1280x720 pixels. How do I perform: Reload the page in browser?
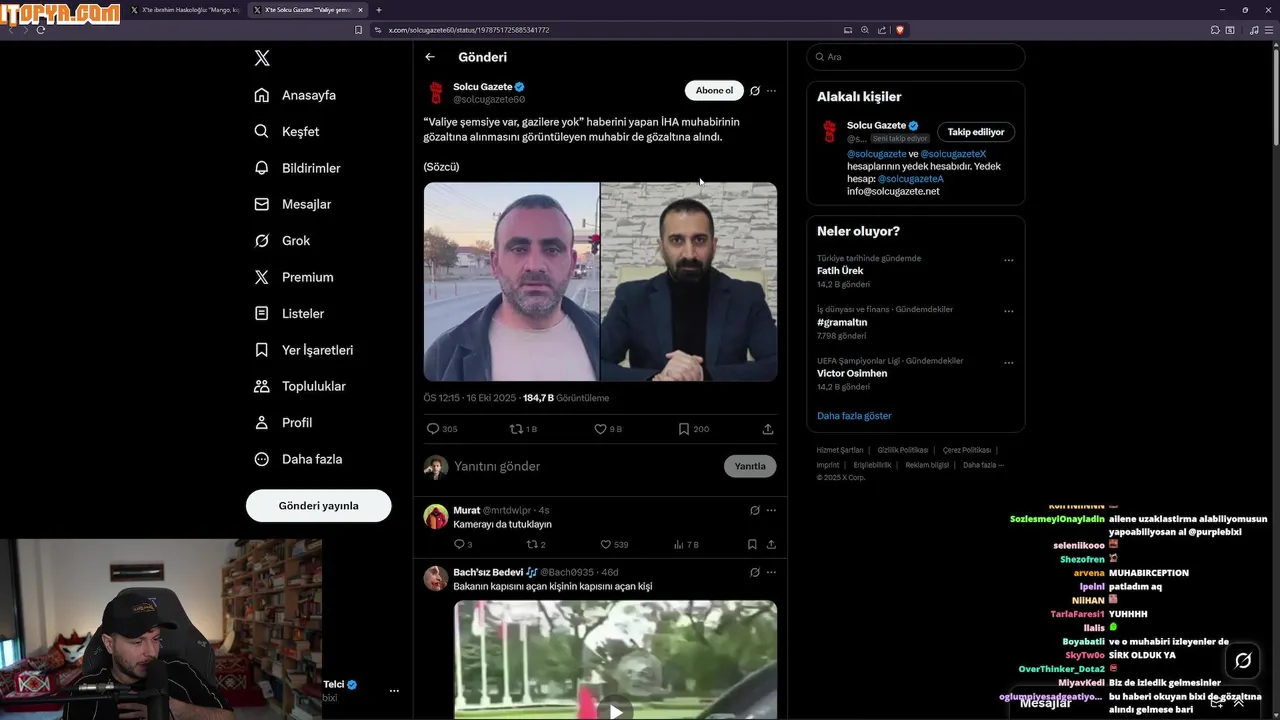pyautogui.click(x=41, y=30)
